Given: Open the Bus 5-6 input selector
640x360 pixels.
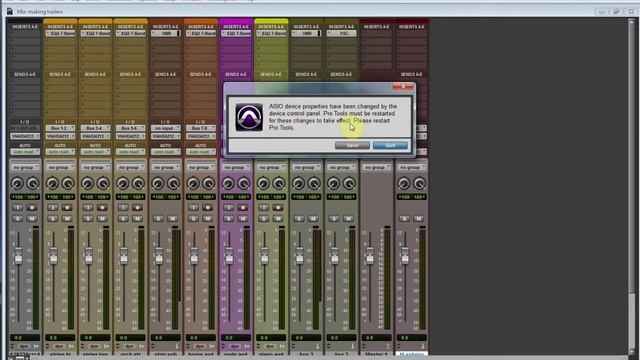Looking at the screenshot, I should point(130,128).
